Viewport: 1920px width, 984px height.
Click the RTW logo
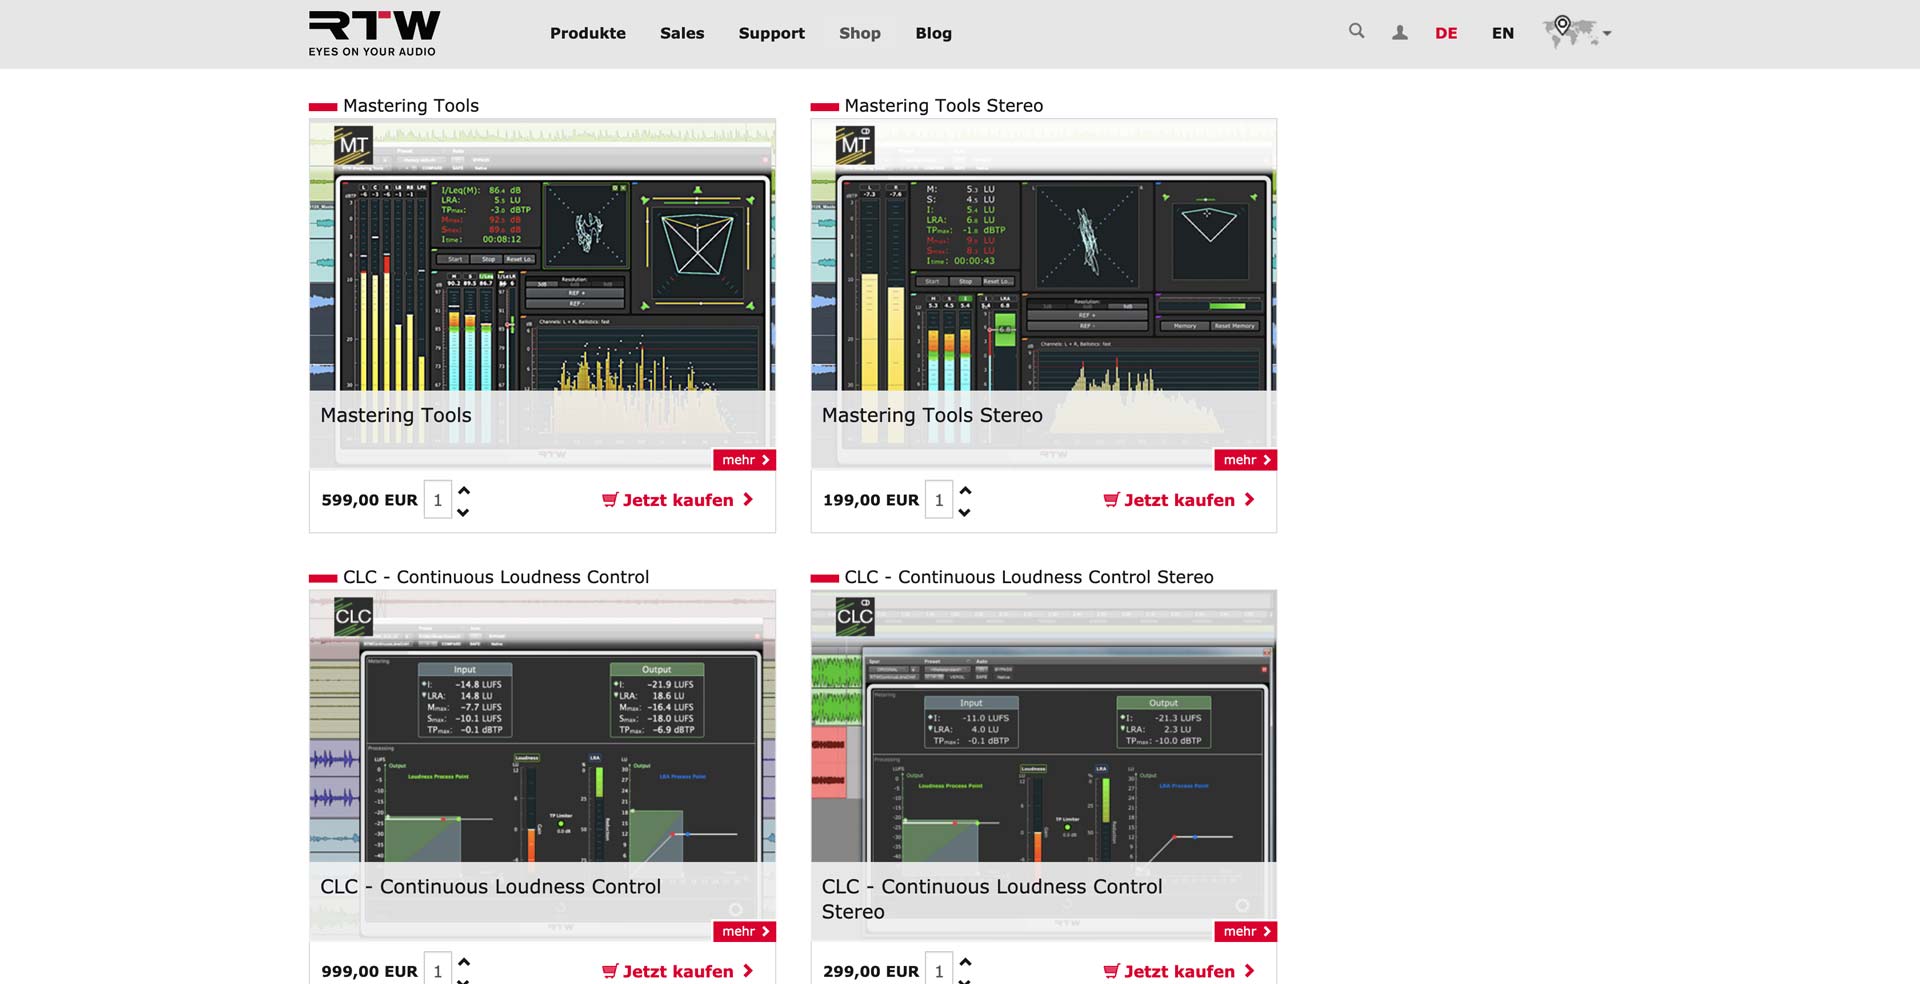pyautogui.click(x=373, y=33)
